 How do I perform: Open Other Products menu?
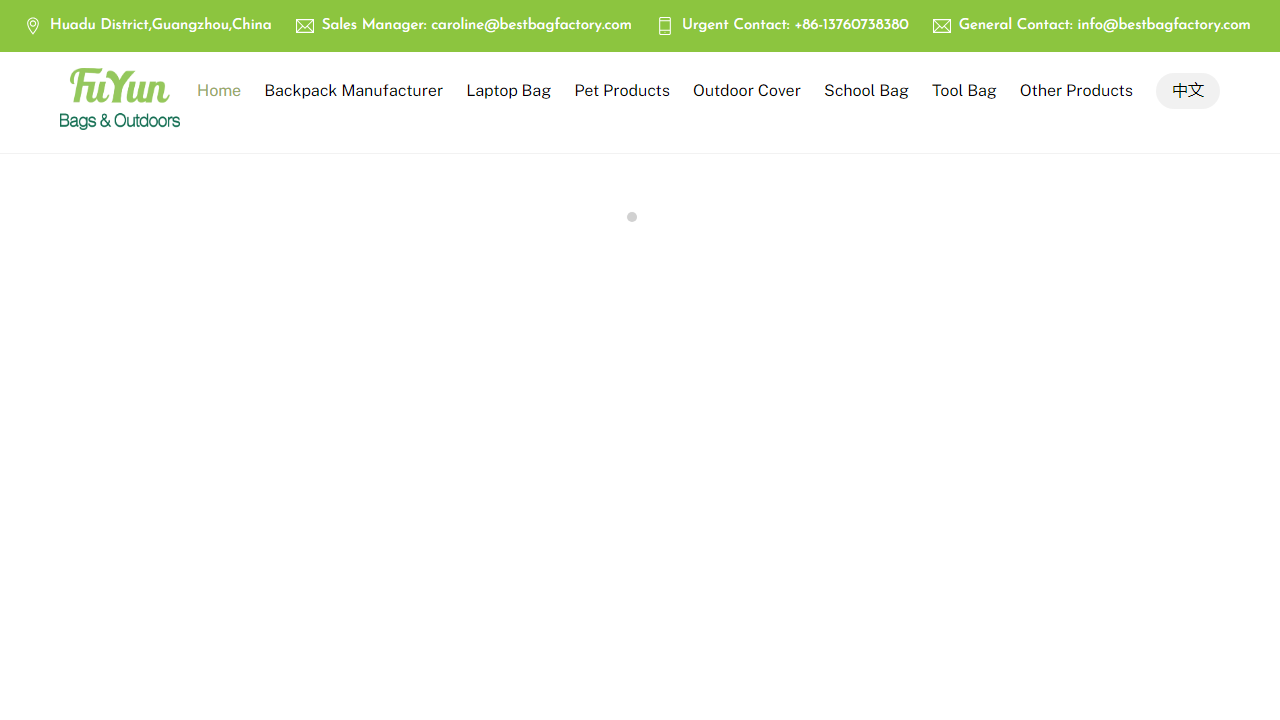click(x=1076, y=91)
